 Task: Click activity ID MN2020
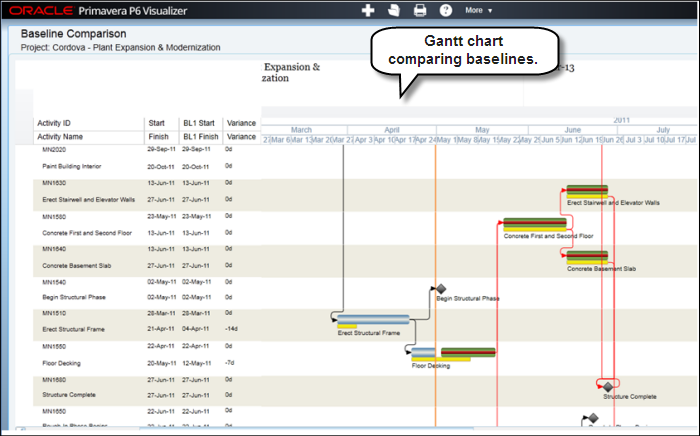click(54, 149)
